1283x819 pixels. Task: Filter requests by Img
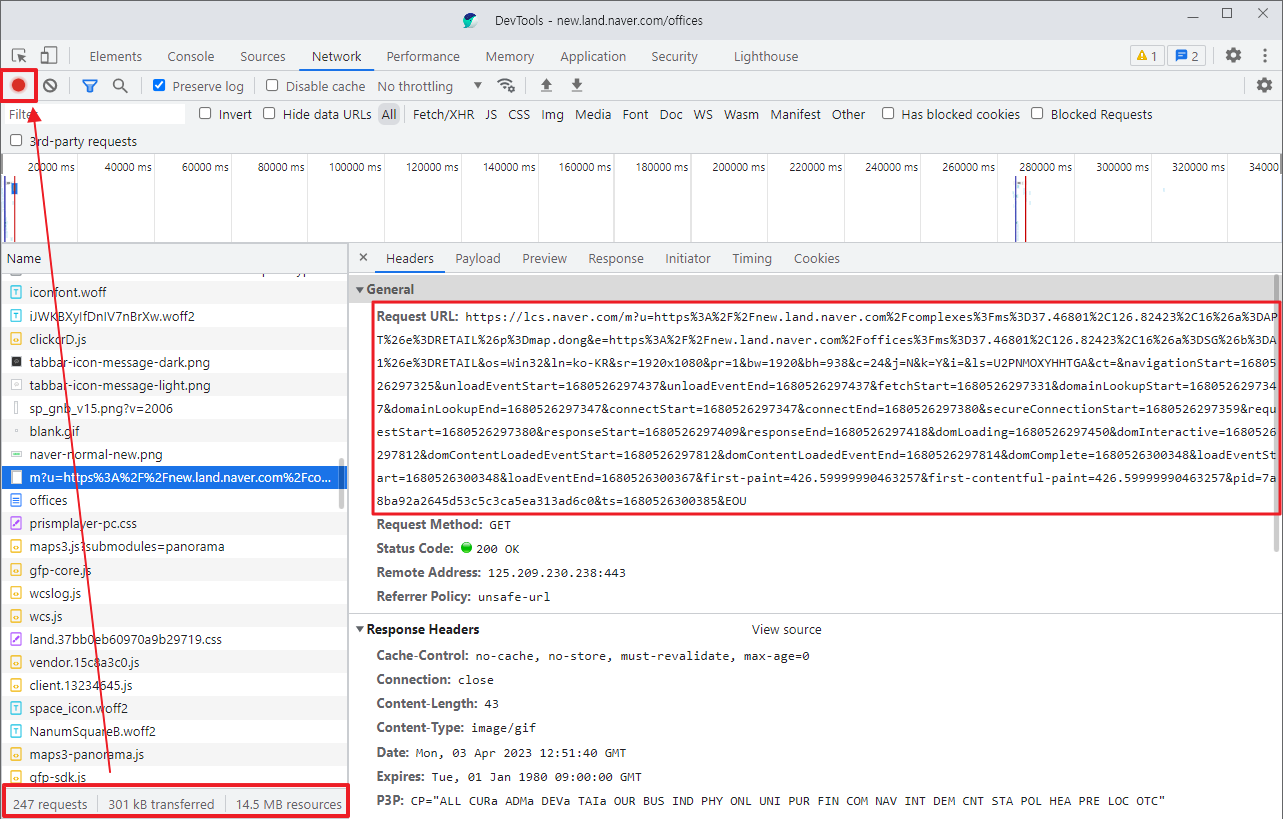(553, 114)
